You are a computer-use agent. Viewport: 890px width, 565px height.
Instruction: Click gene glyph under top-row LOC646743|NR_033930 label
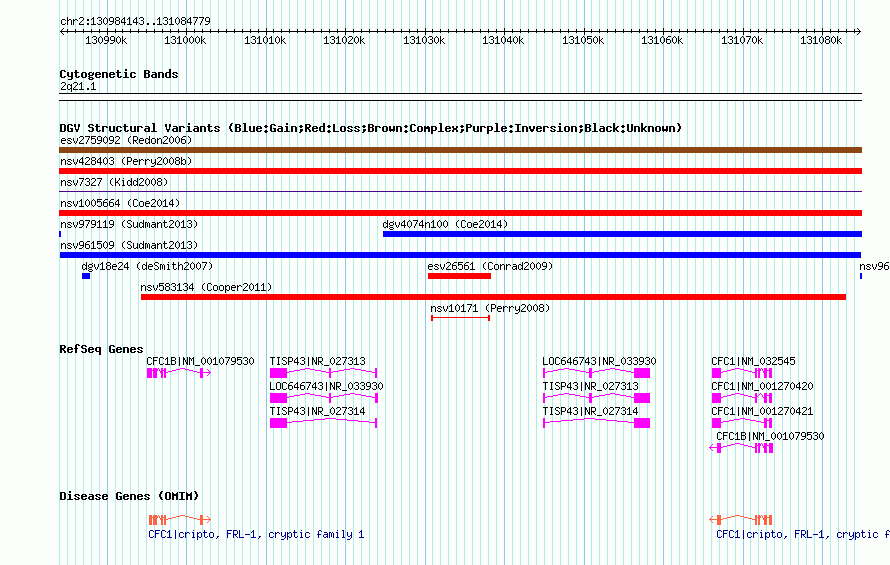[597, 373]
